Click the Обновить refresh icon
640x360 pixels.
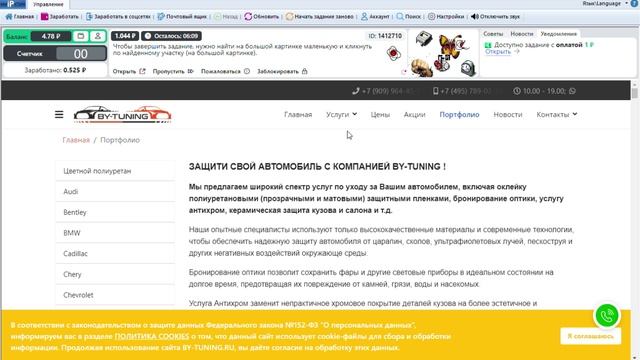[248, 17]
